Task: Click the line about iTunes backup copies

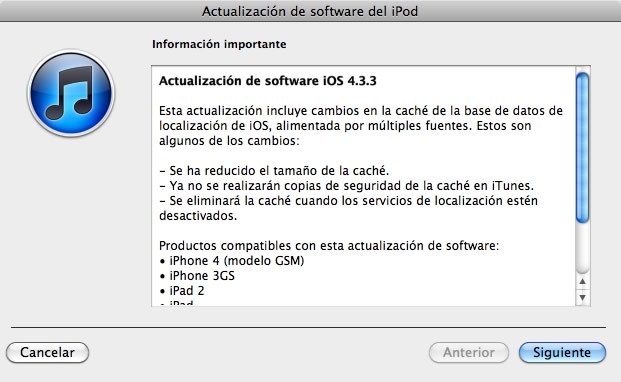Action: pyautogui.click(x=347, y=186)
